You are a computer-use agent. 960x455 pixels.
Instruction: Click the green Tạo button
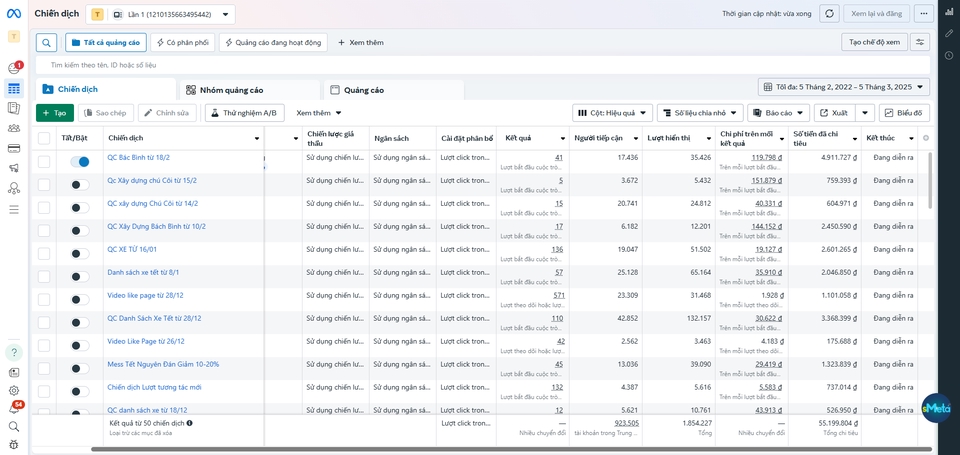[54, 113]
